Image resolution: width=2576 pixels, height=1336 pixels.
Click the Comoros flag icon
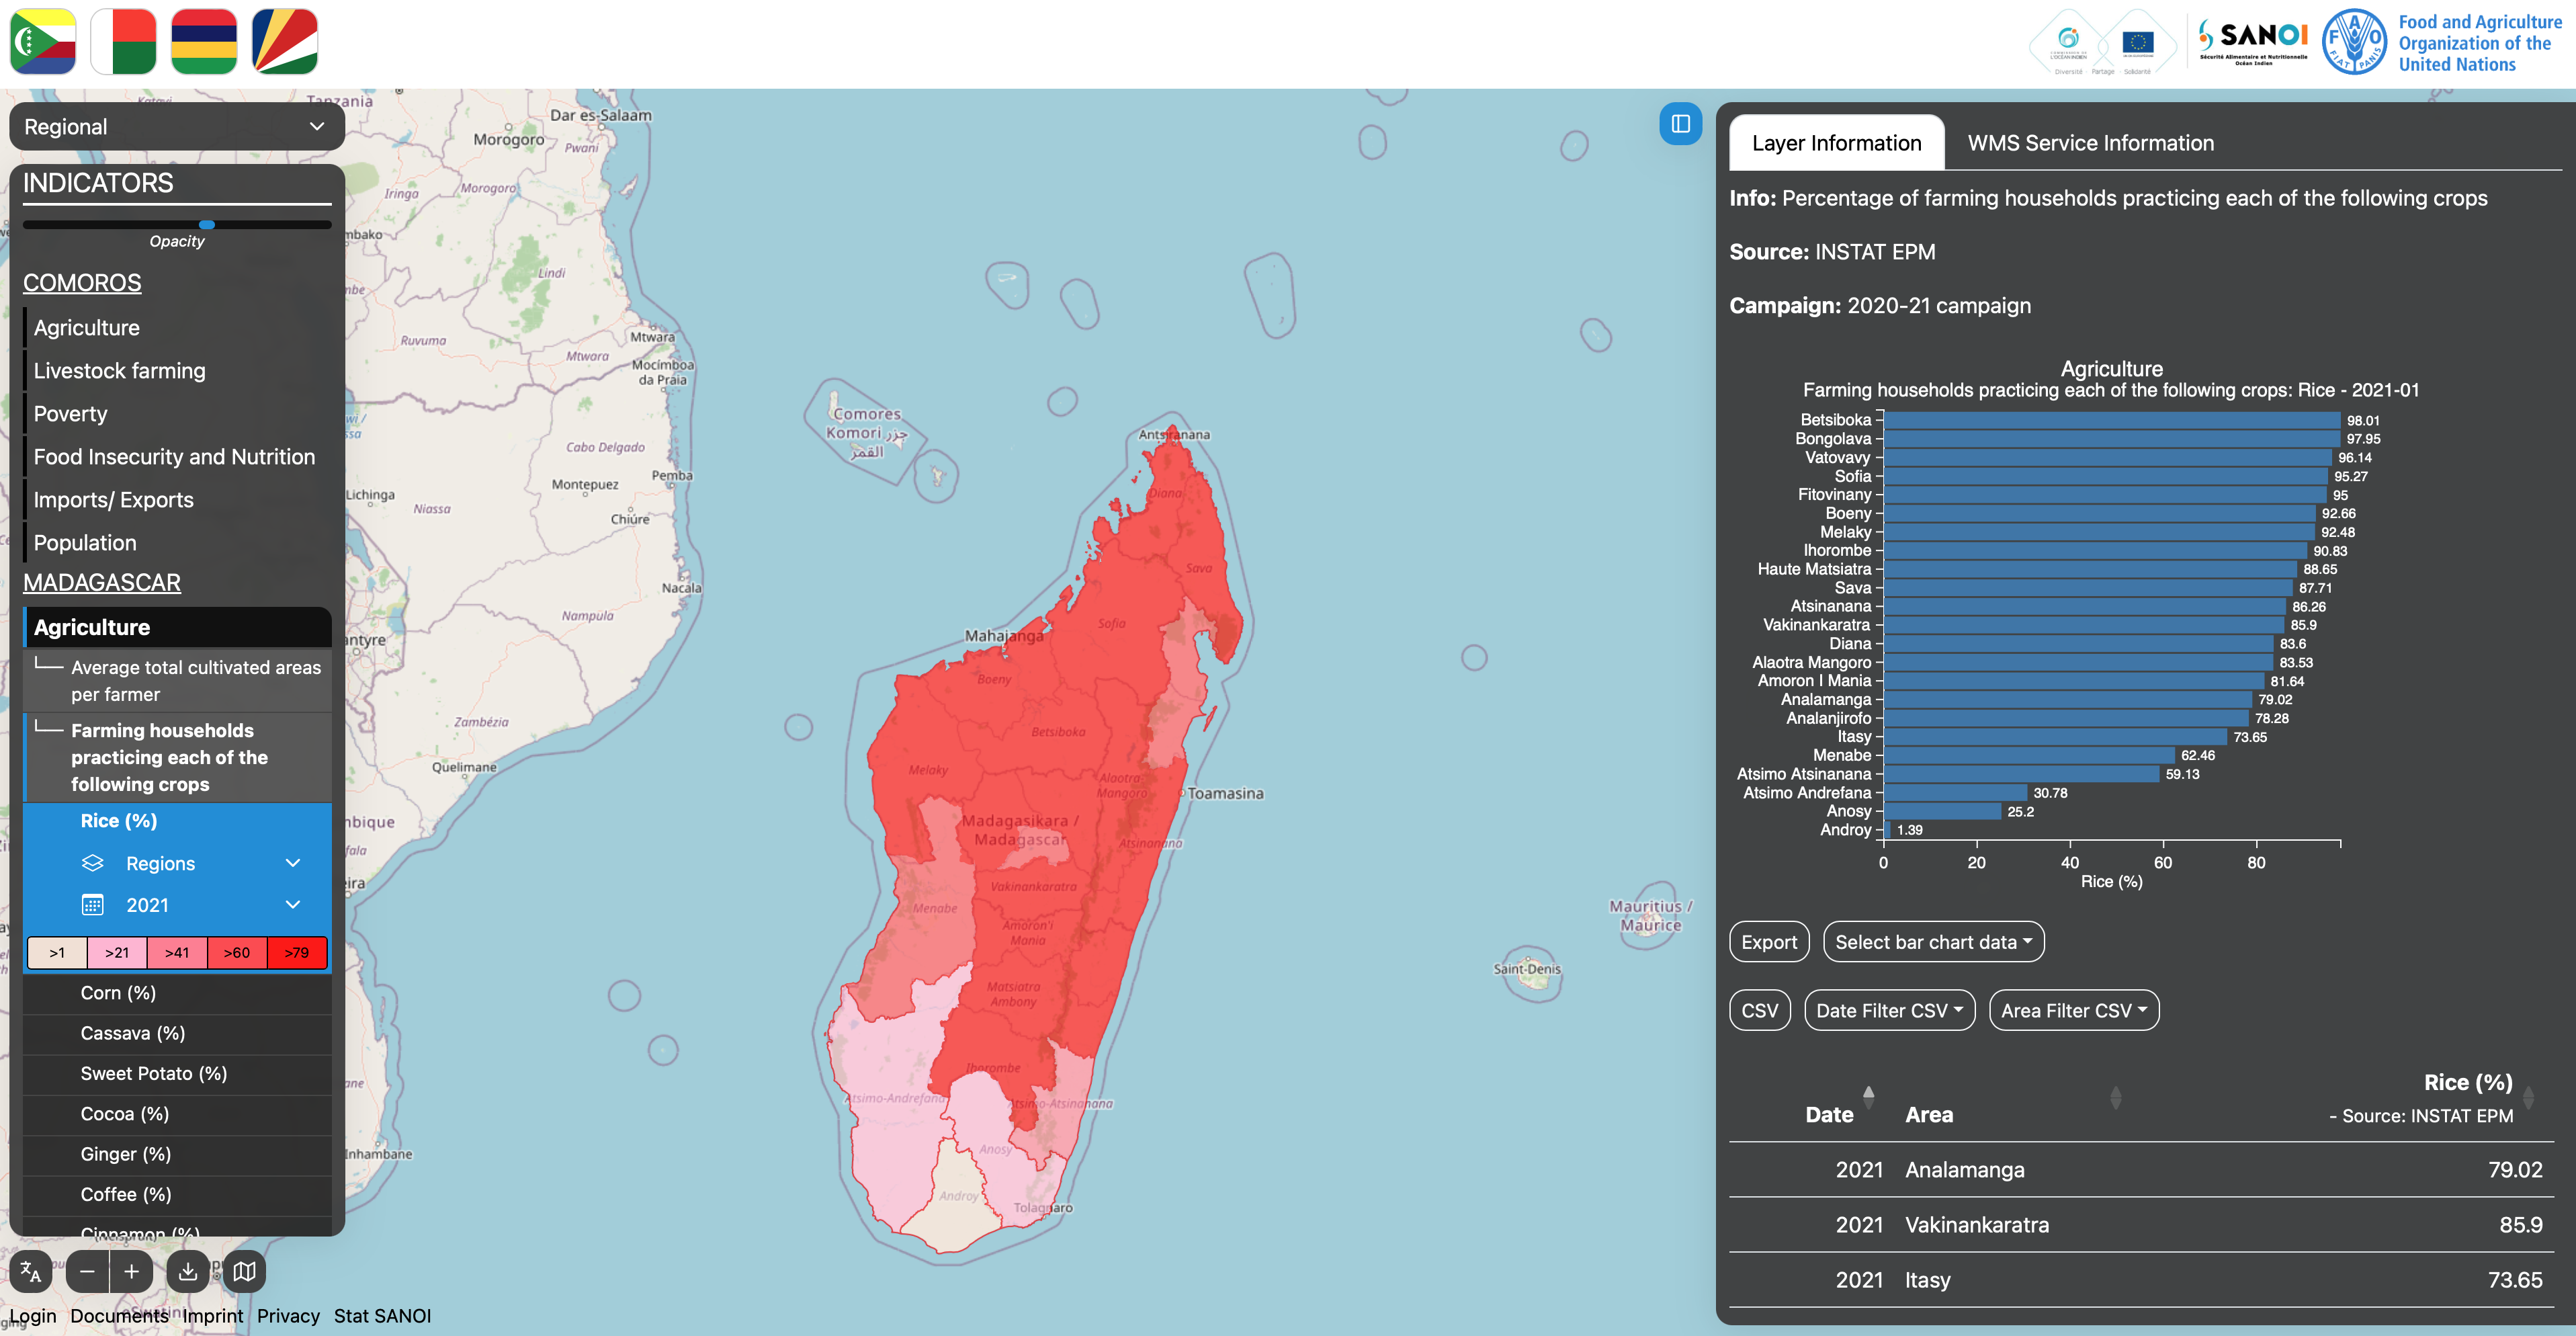click(43, 42)
